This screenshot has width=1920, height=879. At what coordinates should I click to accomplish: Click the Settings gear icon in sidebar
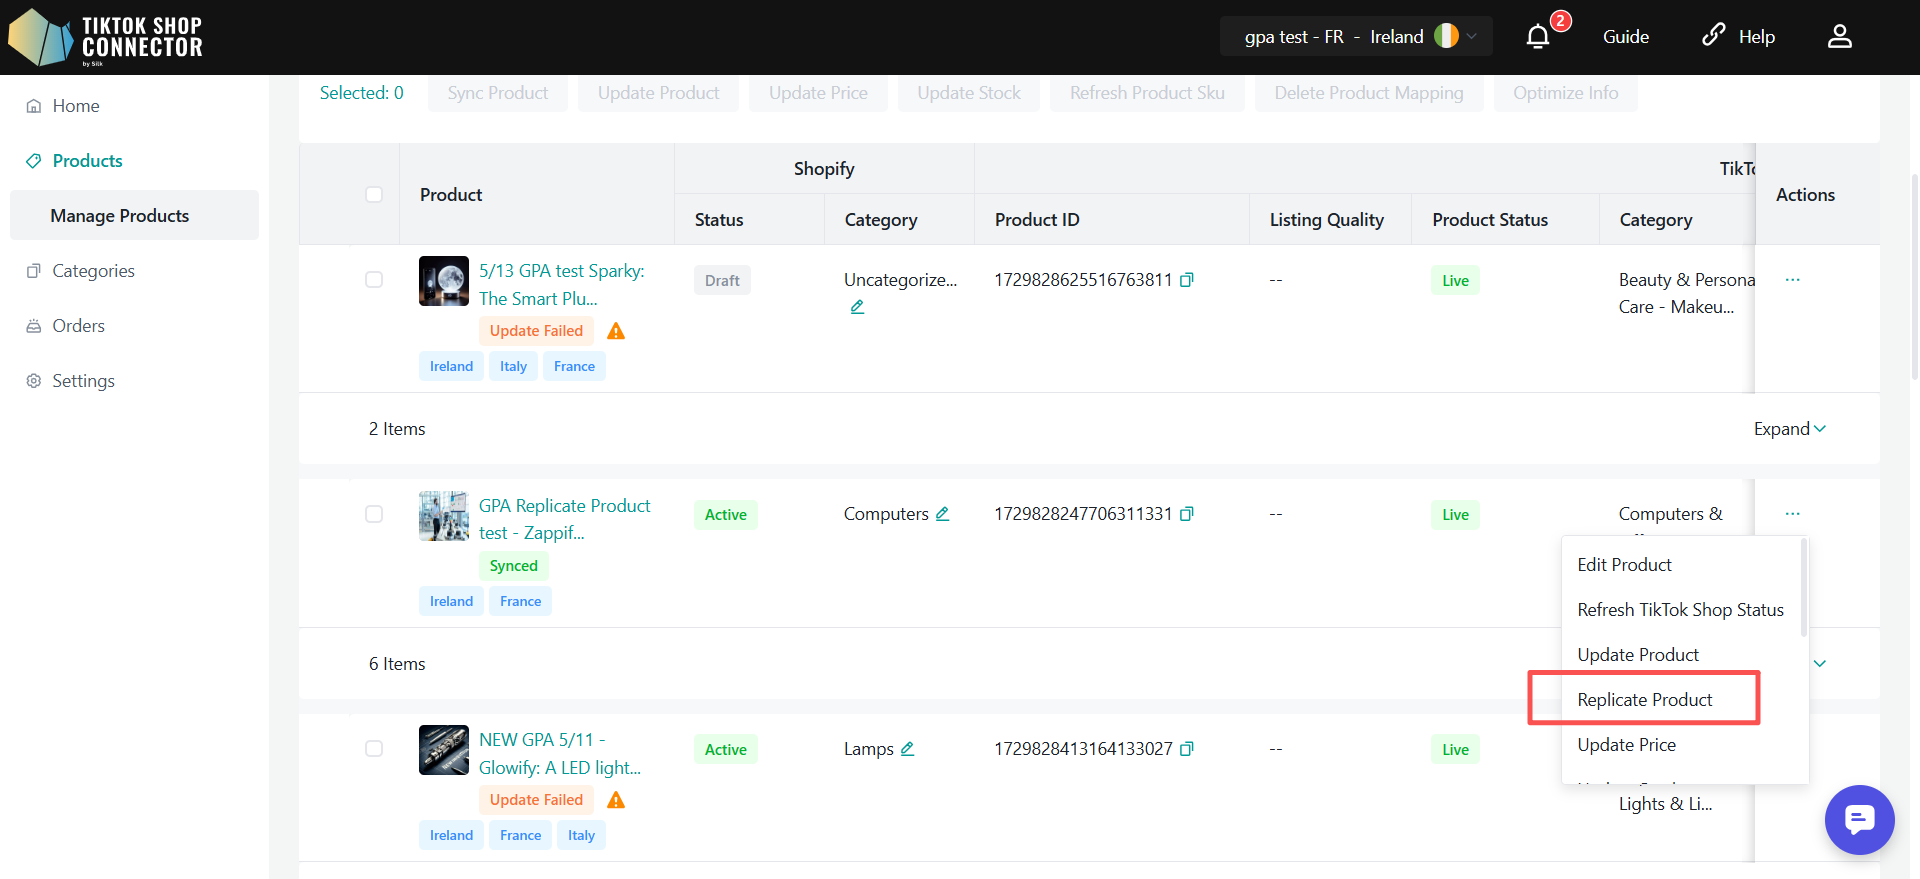coord(34,381)
